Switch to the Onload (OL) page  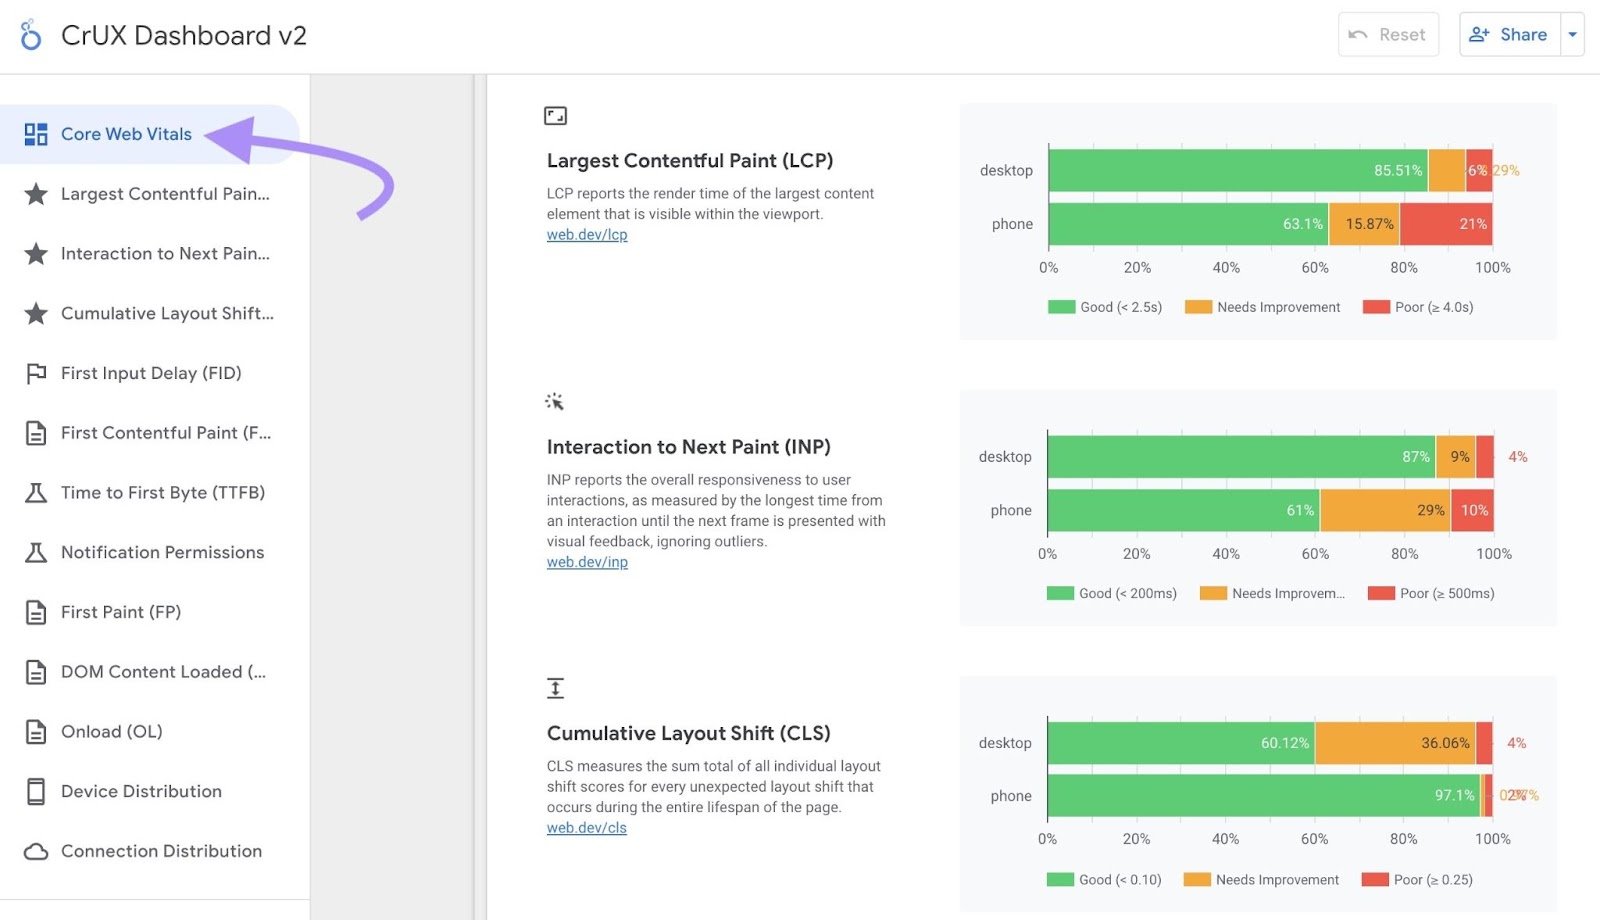pyautogui.click(x=110, y=731)
